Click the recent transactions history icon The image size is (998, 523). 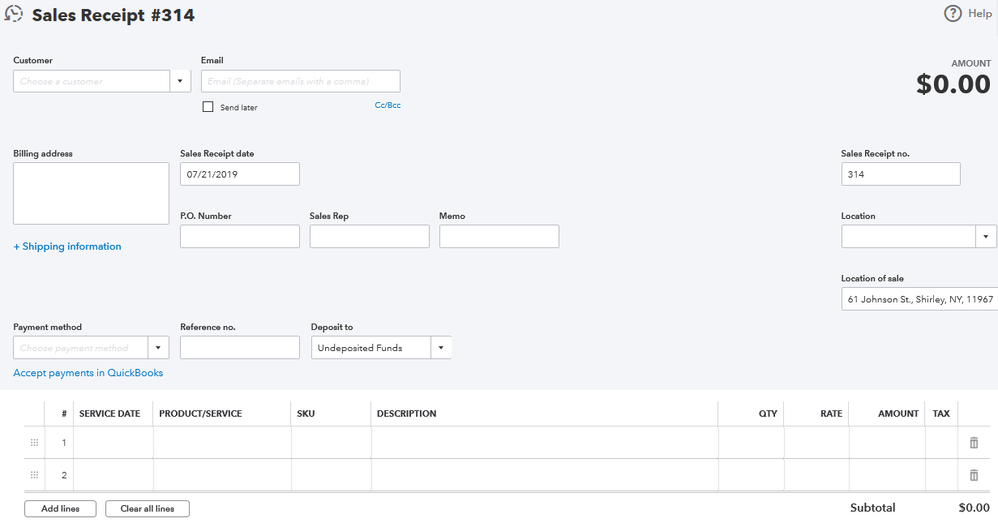click(14, 14)
